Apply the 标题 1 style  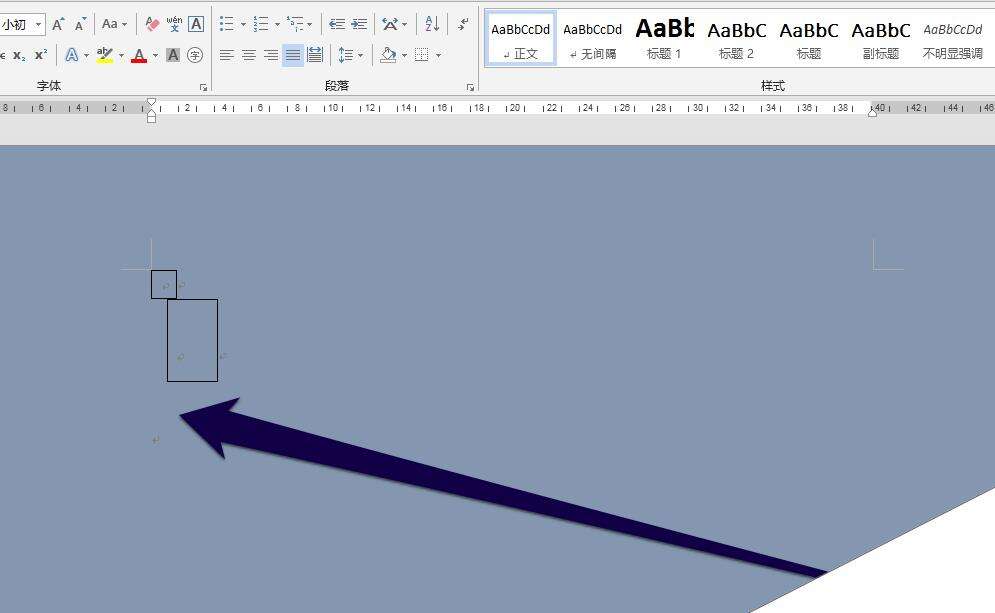point(664,38)
